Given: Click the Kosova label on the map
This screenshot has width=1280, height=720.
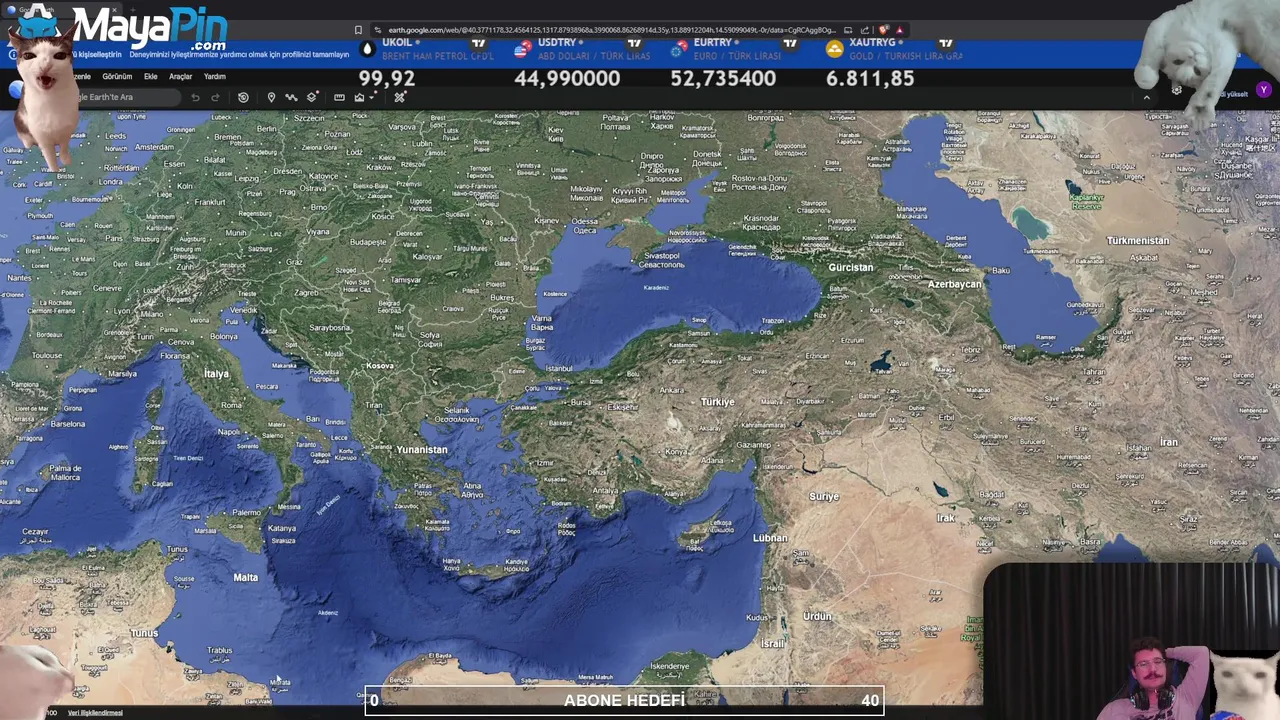Looking at the screenshot, I should point(380,366).
